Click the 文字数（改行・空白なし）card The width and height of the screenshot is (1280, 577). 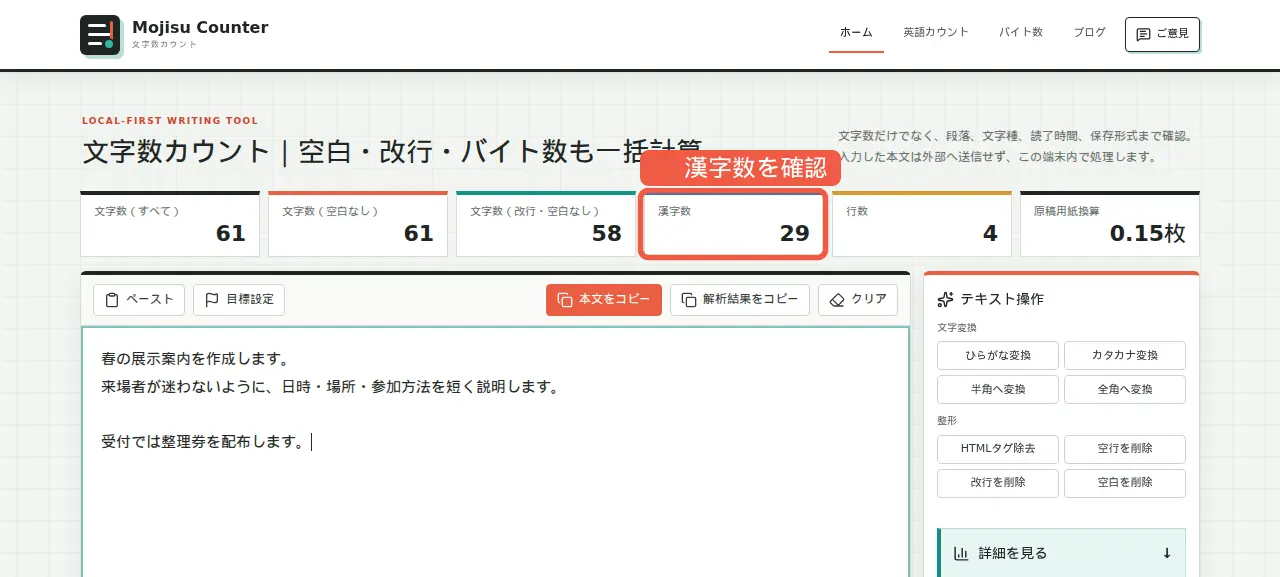click(x=546, y=224)
